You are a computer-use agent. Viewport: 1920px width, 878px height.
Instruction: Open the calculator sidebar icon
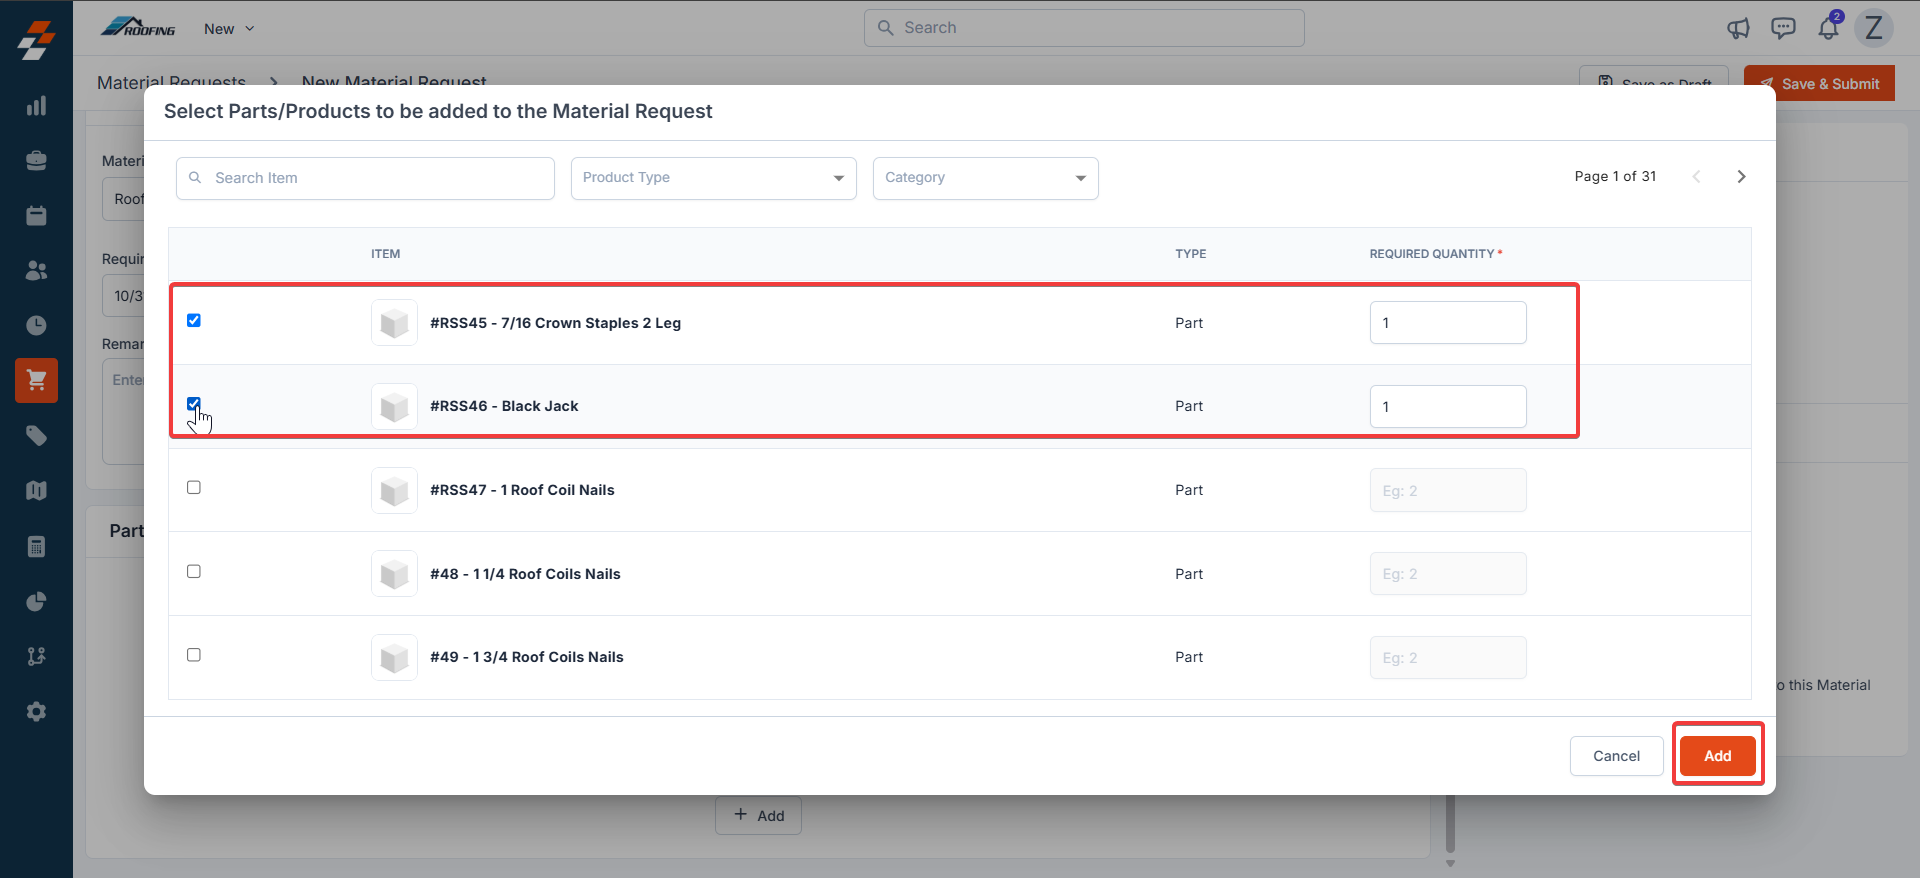click(x=36, y=546)
